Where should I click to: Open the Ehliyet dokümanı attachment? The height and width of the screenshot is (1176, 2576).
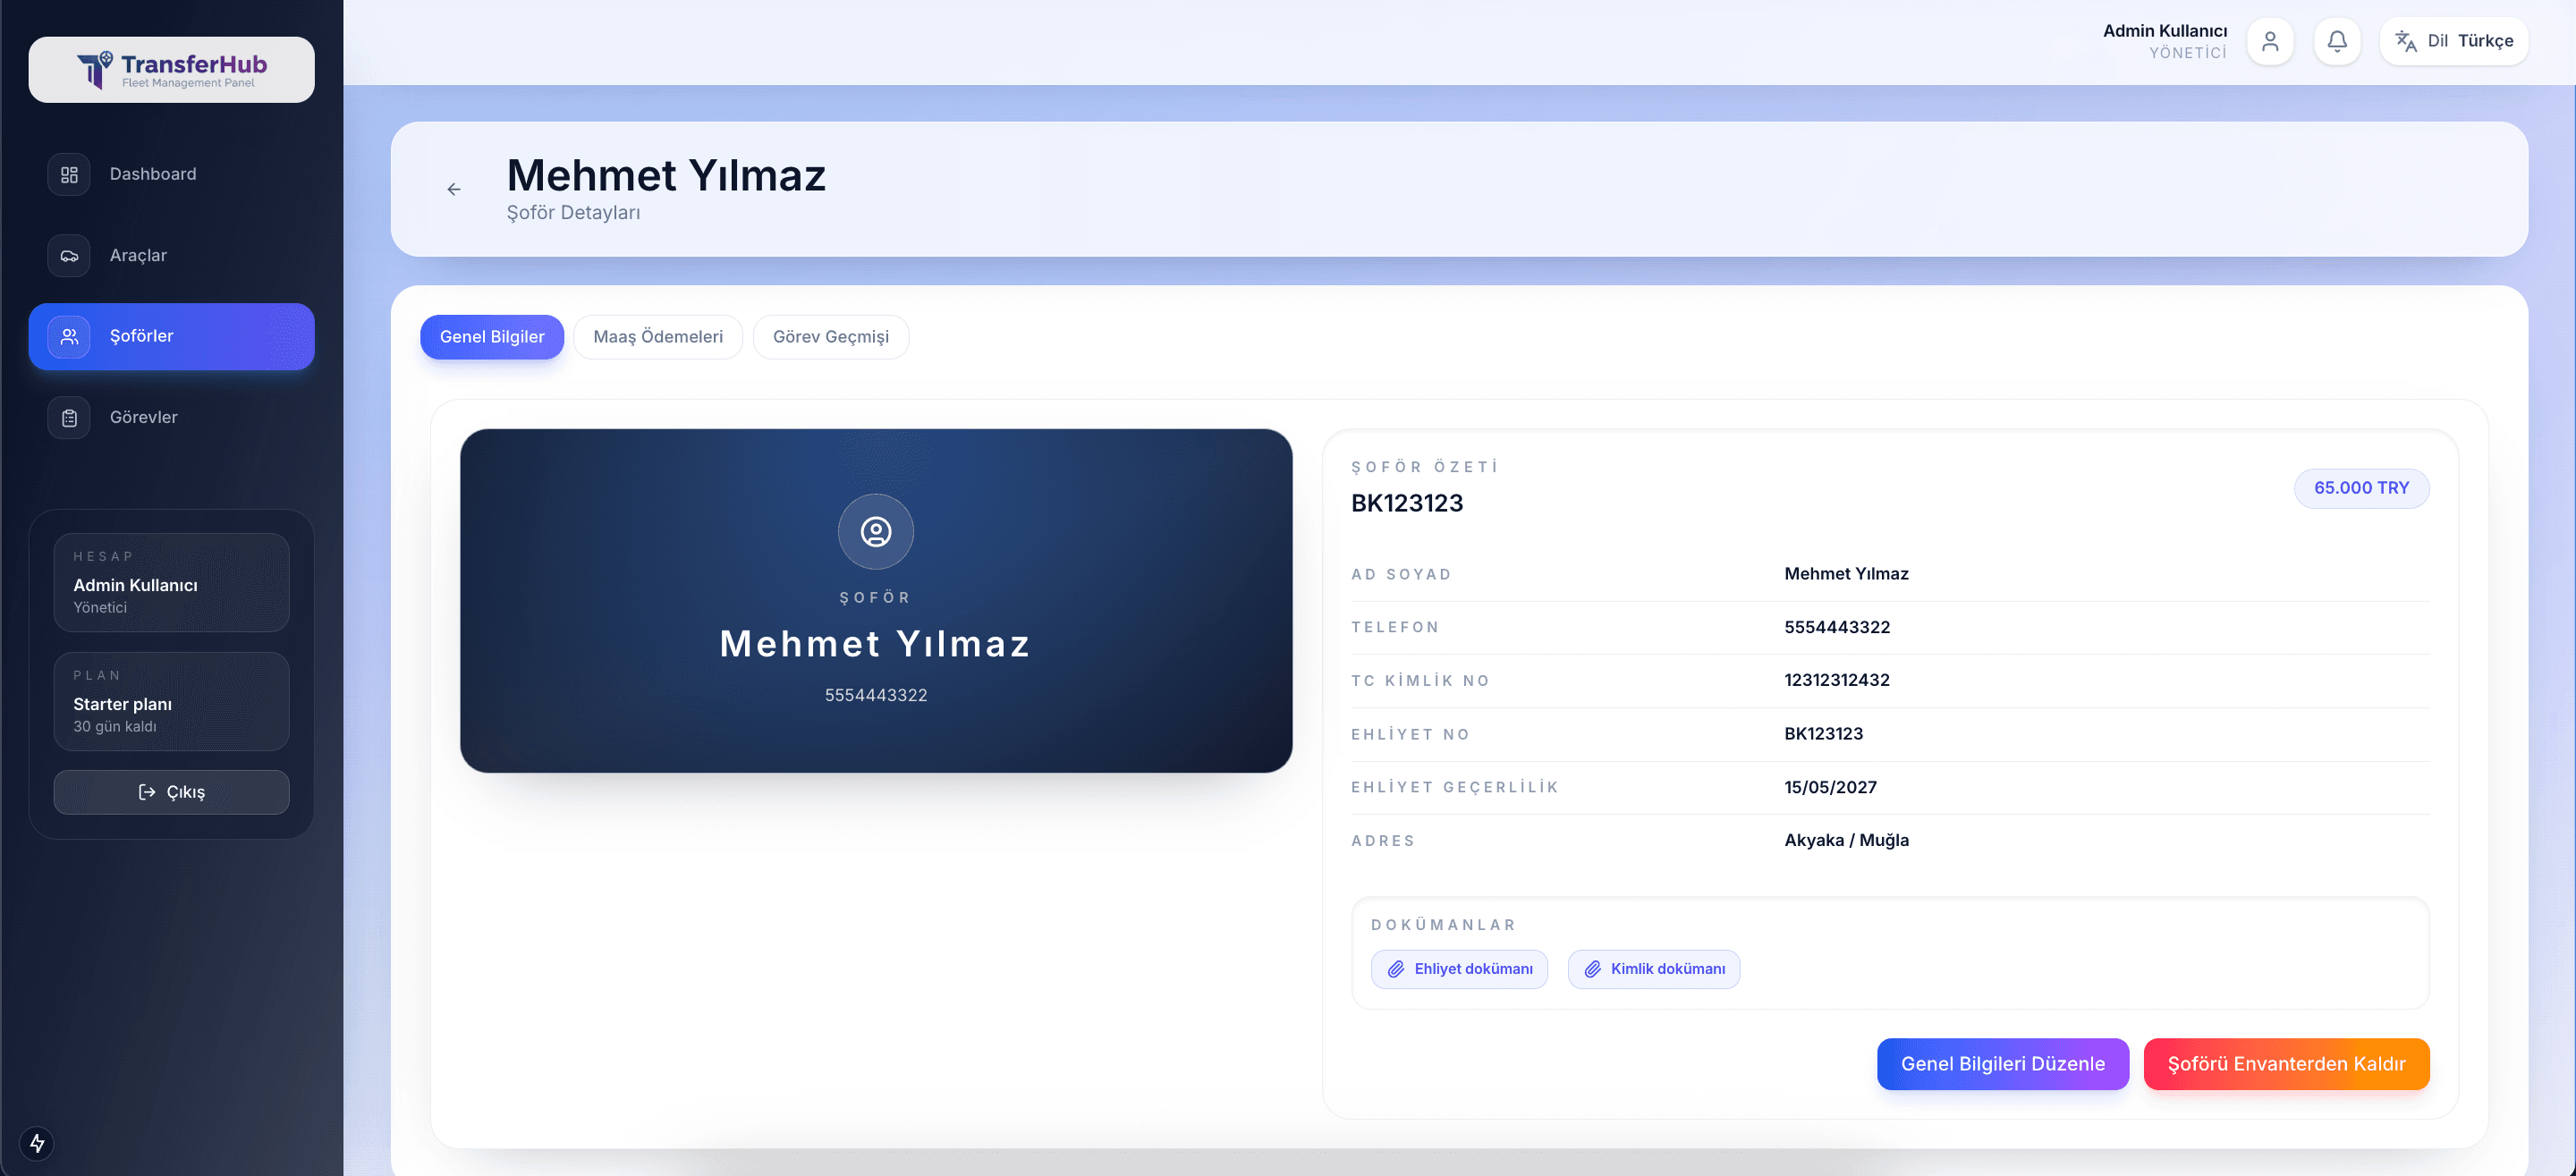(1459, 969)
